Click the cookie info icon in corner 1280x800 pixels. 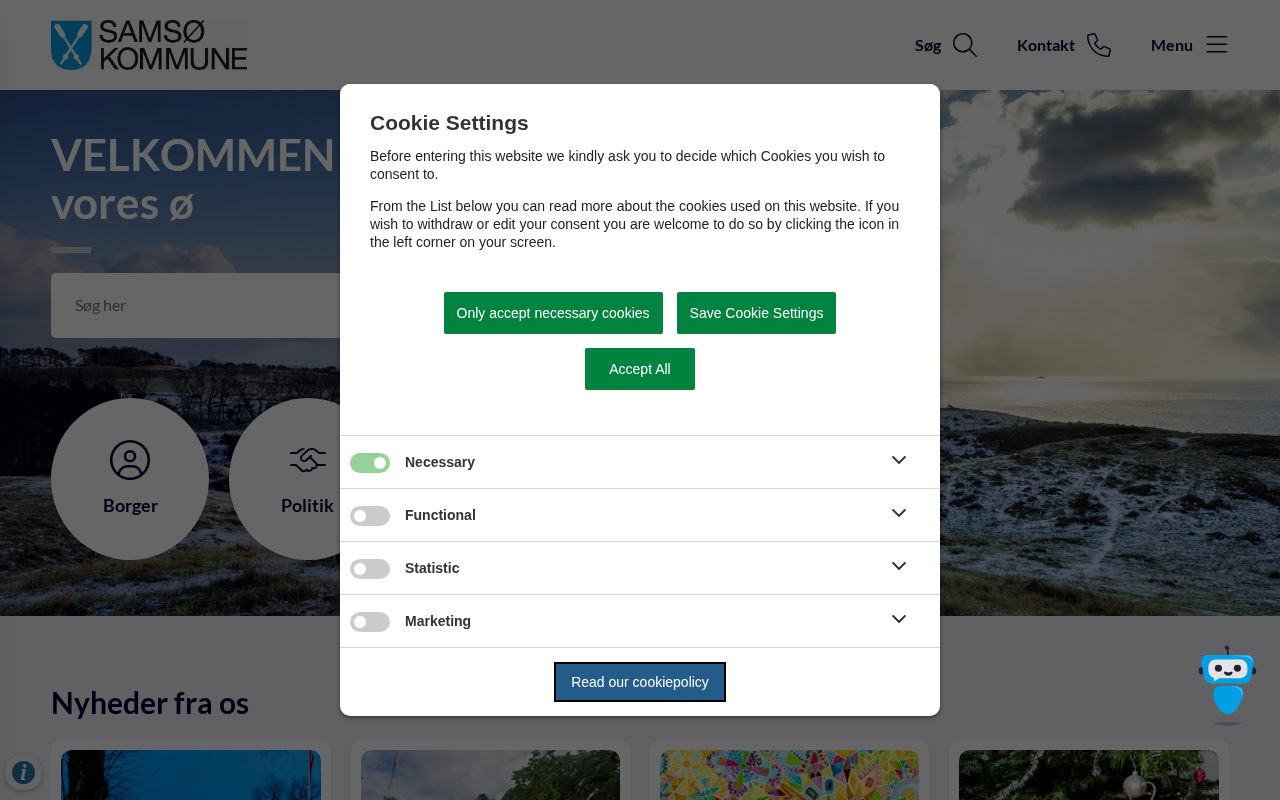point(23,772)
